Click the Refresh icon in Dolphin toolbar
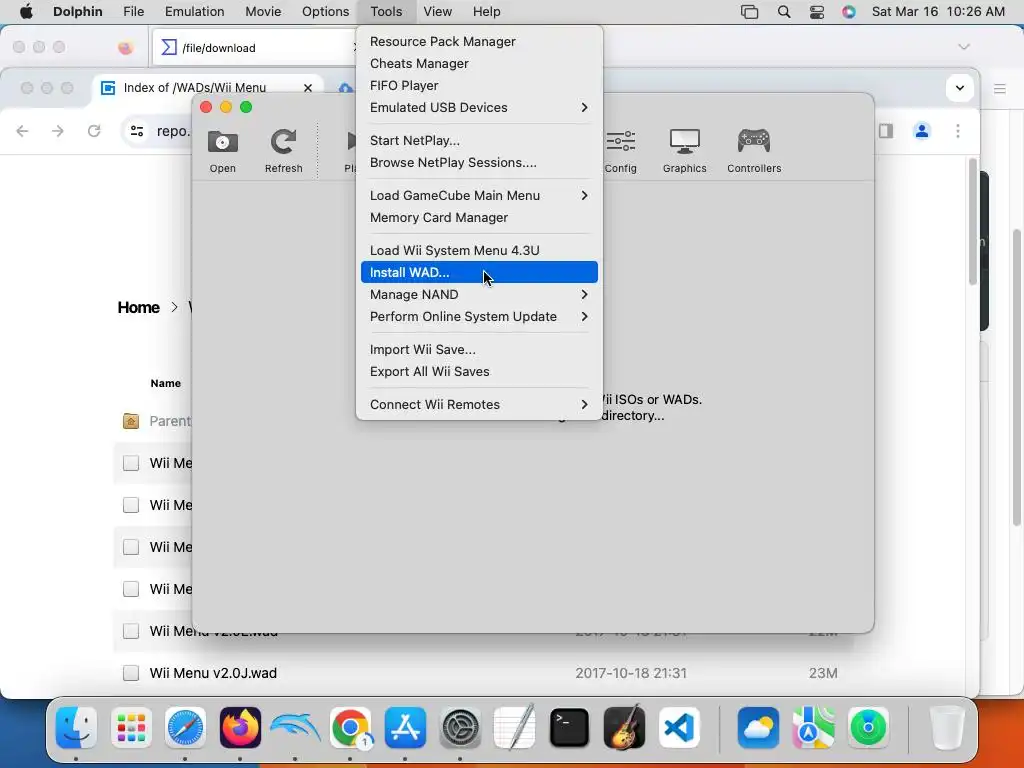Image resolution: width=1024 pixels, height=768 pixels. click(283, 142)
